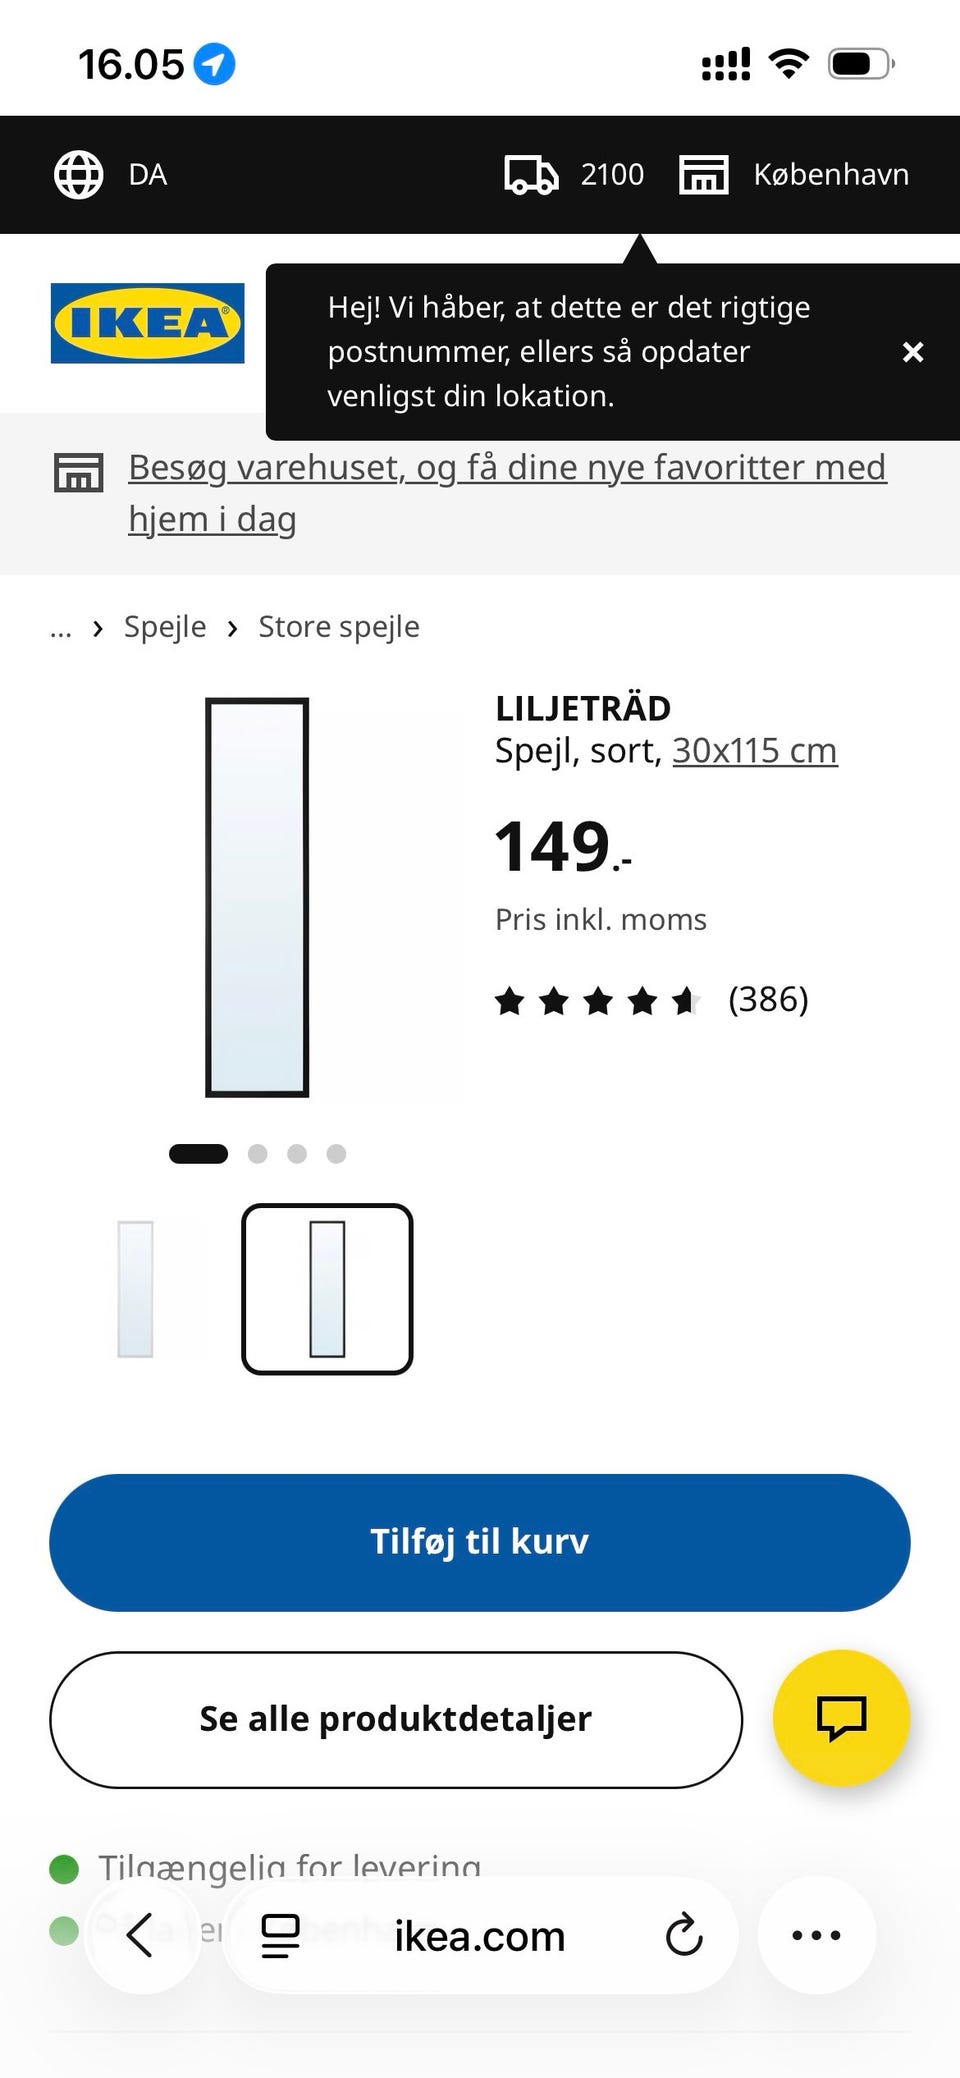This screenshot has width=960, height=2078.
Task: Add product with Tilføj til kurv
Action: pos(480,1542)
